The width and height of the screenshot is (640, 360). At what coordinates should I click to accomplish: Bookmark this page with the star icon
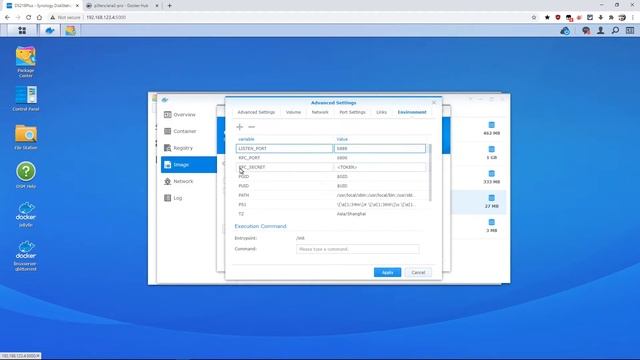(534, 18)
